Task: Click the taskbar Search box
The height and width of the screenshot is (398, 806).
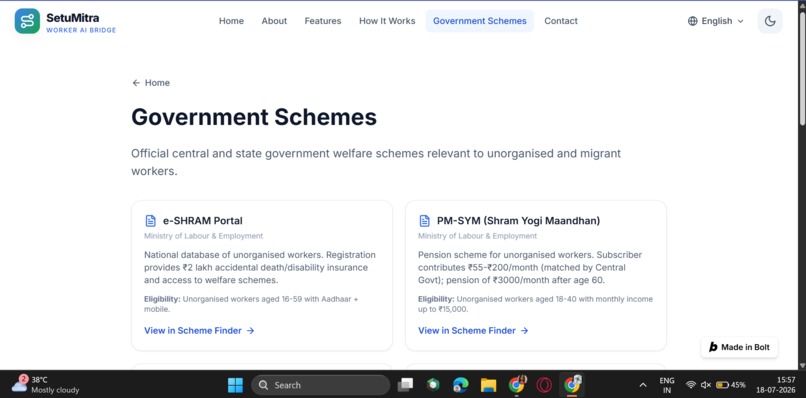Action: tap(320, 385)
